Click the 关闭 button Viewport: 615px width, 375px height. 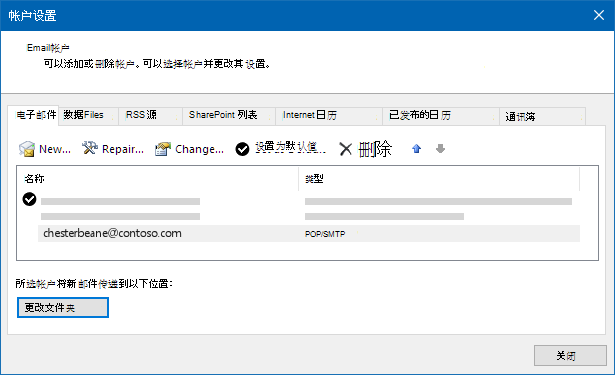click(570, 355)
